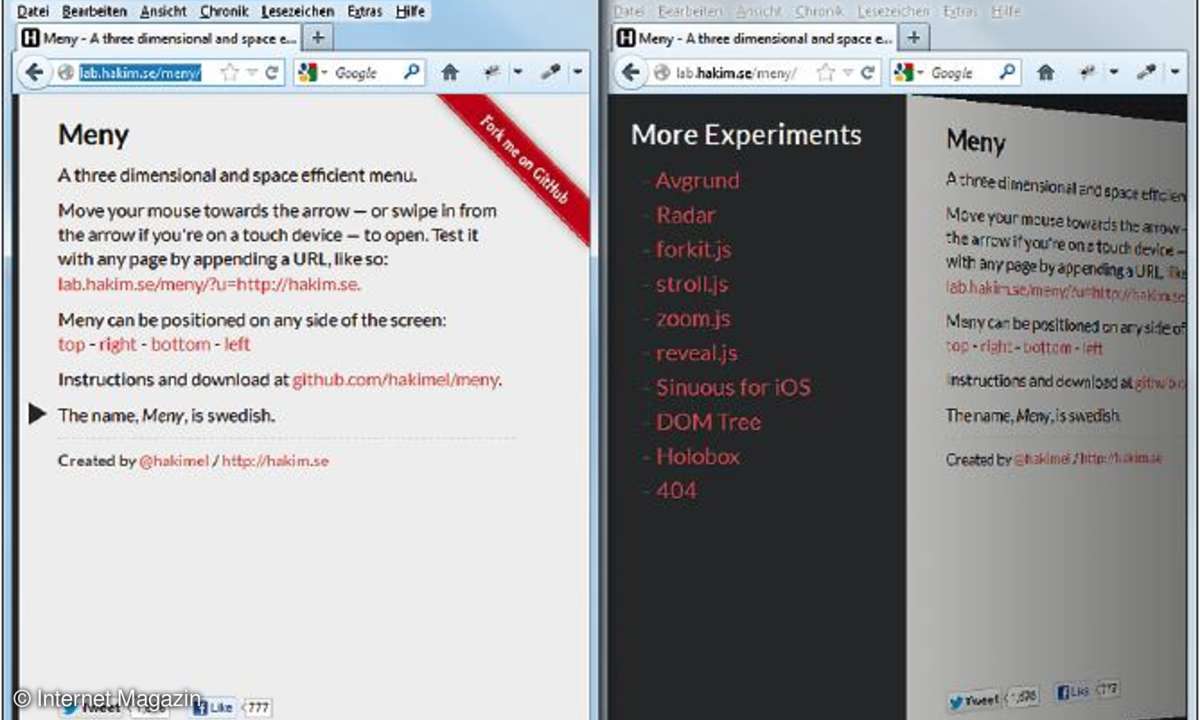Position the menu with the bottom link in the left window
Screen dimensions: 1200x720
click(181, 344)
